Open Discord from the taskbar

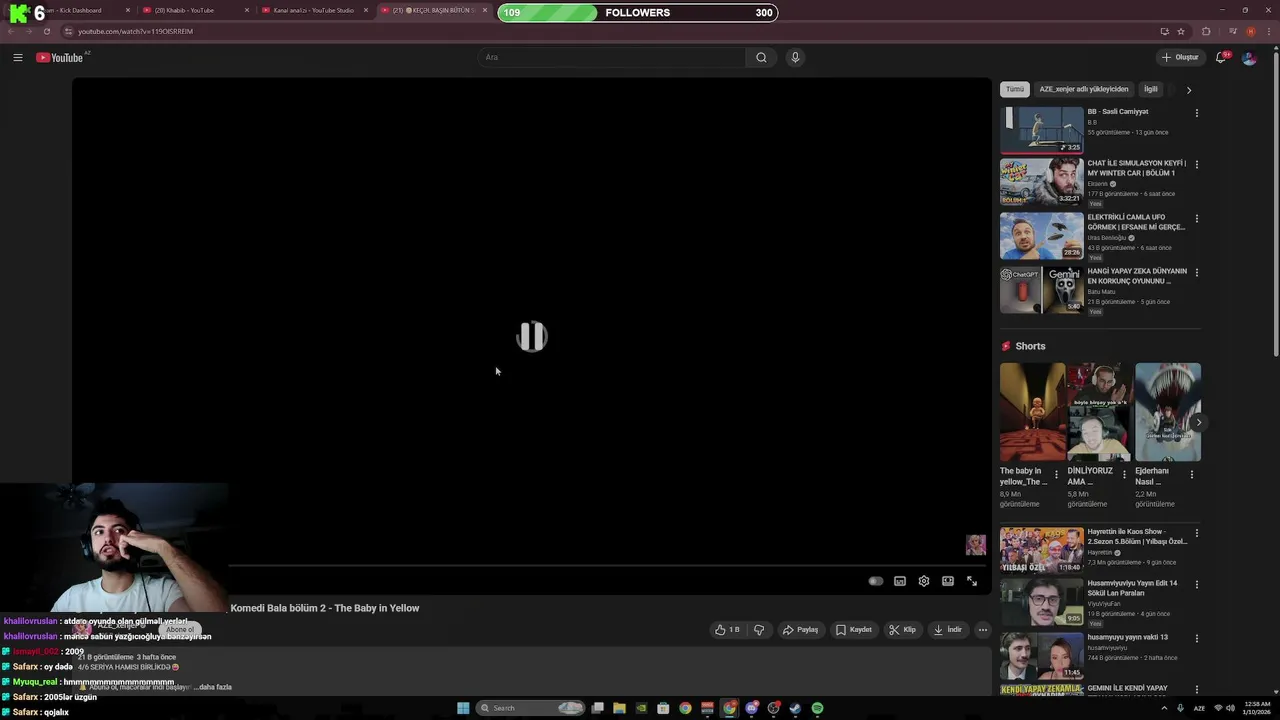point(751,708)
